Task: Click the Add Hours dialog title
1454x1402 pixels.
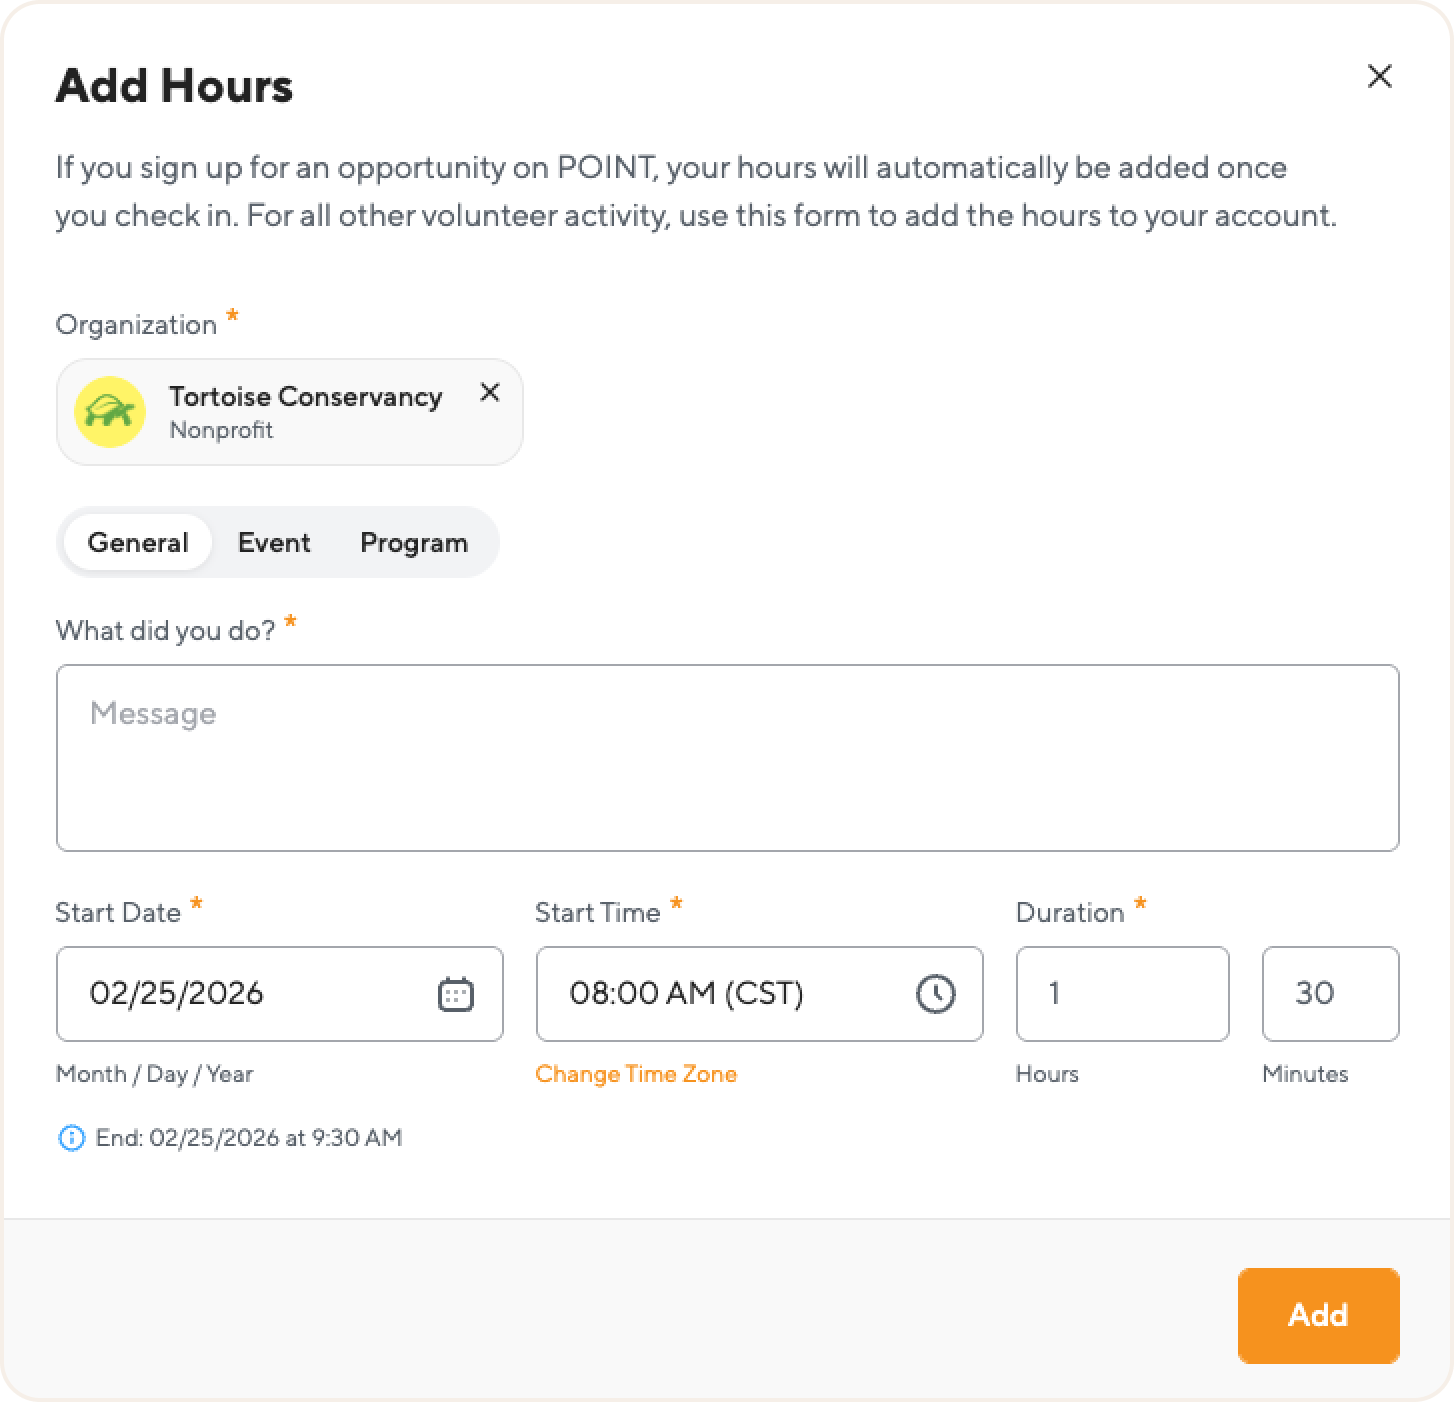Action: click(x=174, y=86)
